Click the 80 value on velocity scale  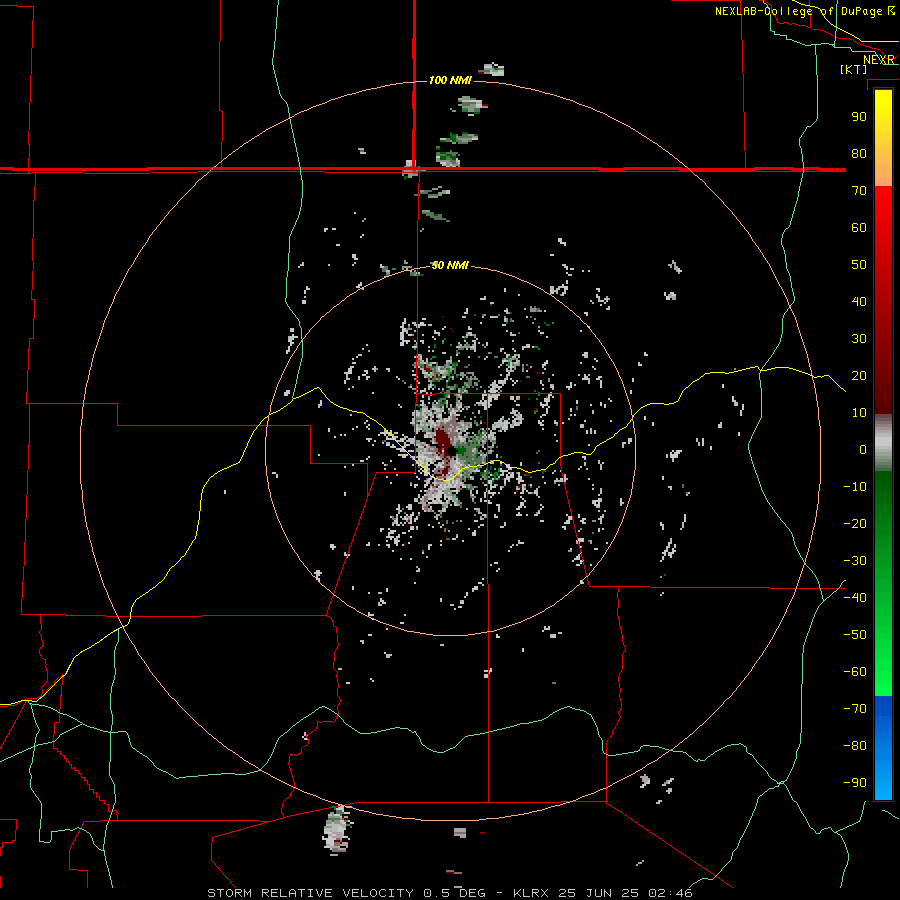pyautogui.click(x=859, y=153)
